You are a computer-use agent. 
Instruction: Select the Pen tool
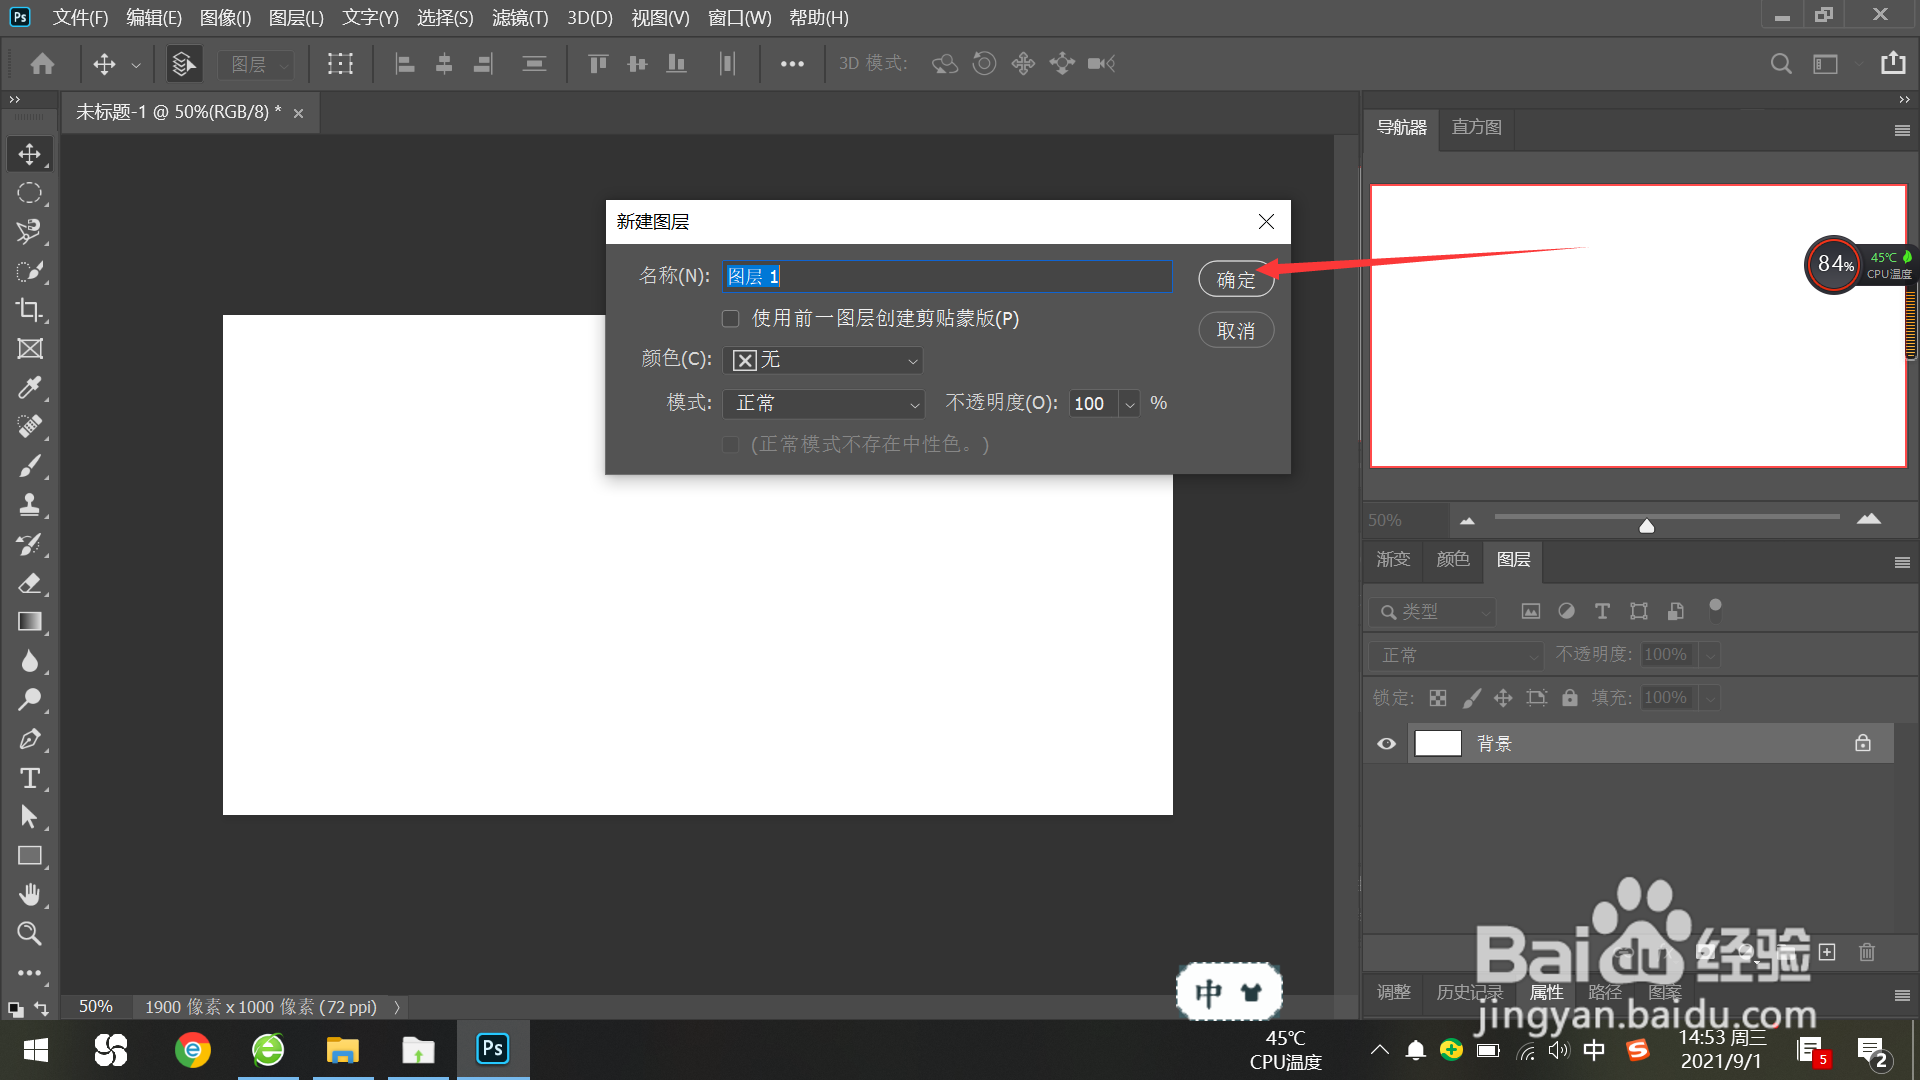click(x=29, y=739)
